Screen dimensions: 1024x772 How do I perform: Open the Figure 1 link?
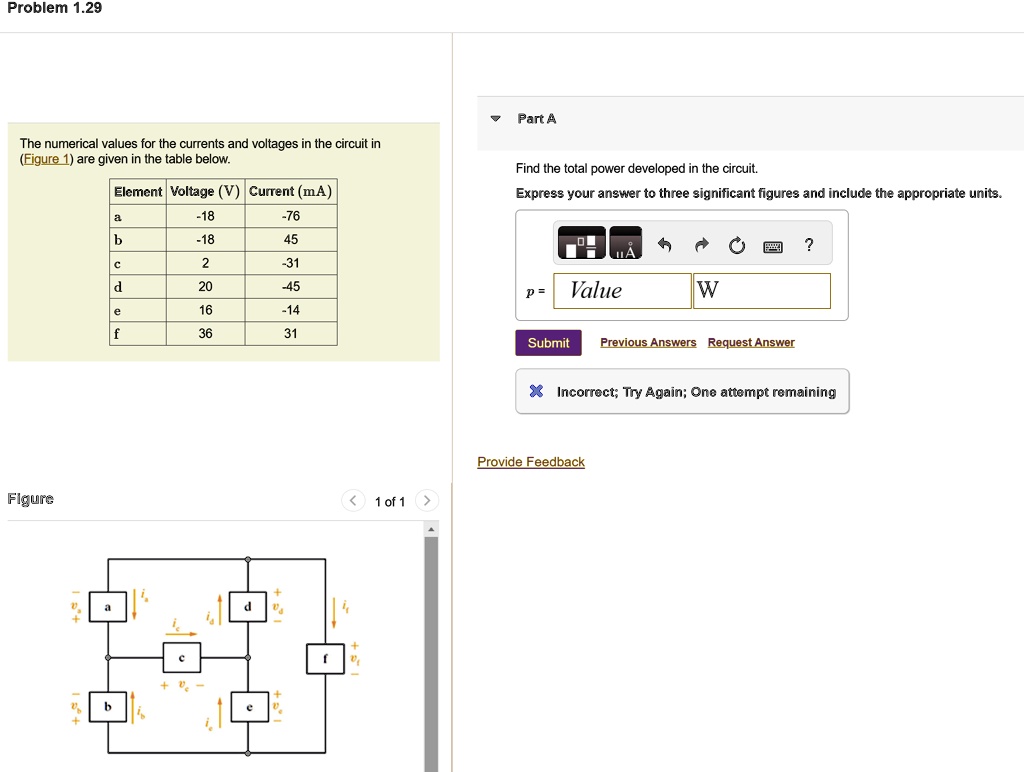pos(46,158)
